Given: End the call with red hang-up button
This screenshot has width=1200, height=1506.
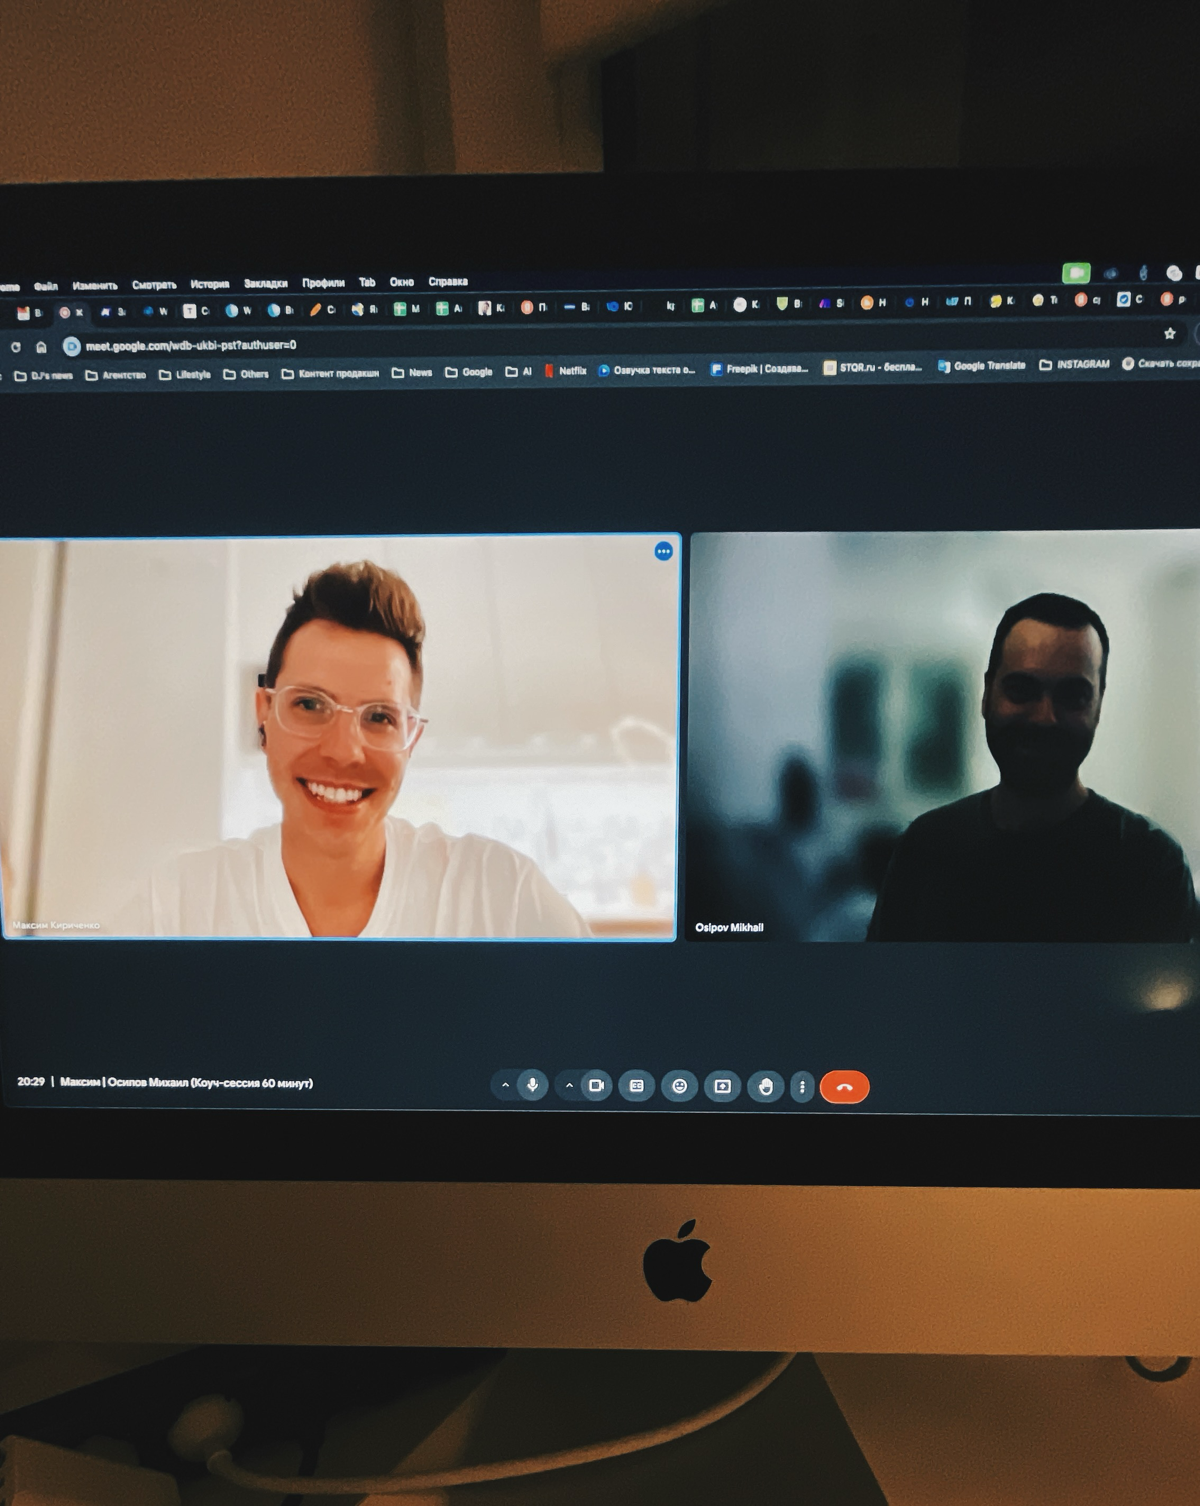Looking at the screenshot, I should 844,1087.
